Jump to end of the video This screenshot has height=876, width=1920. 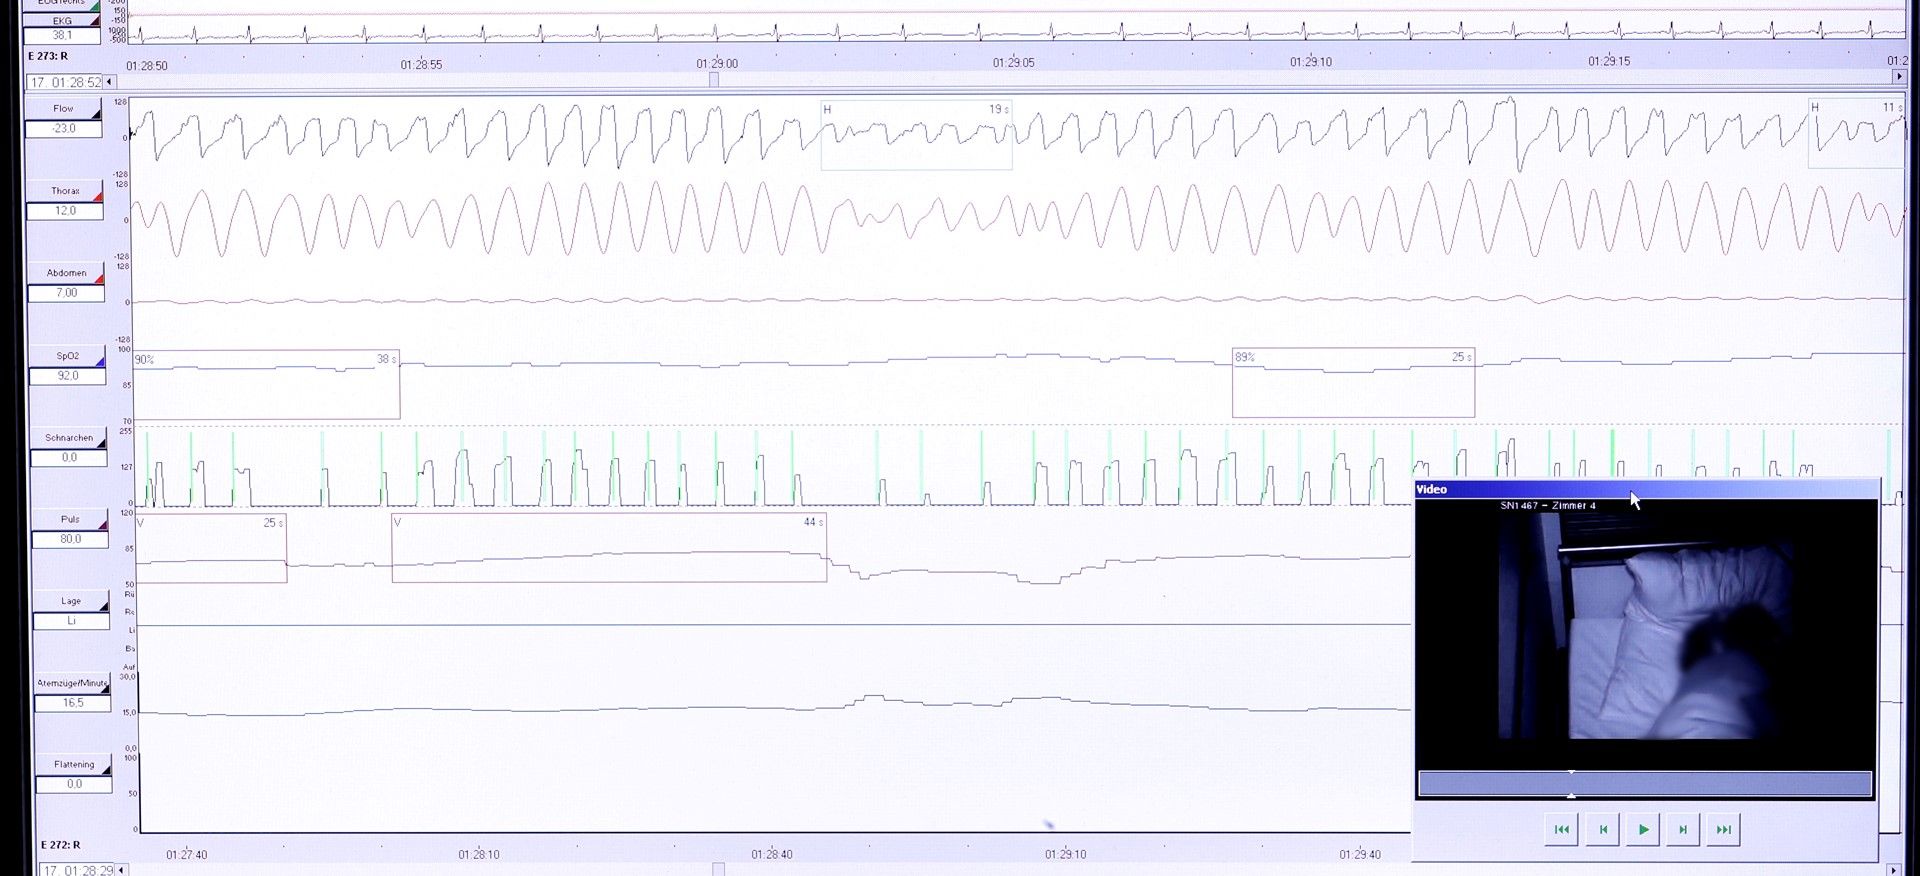[x=1724, y=829]
